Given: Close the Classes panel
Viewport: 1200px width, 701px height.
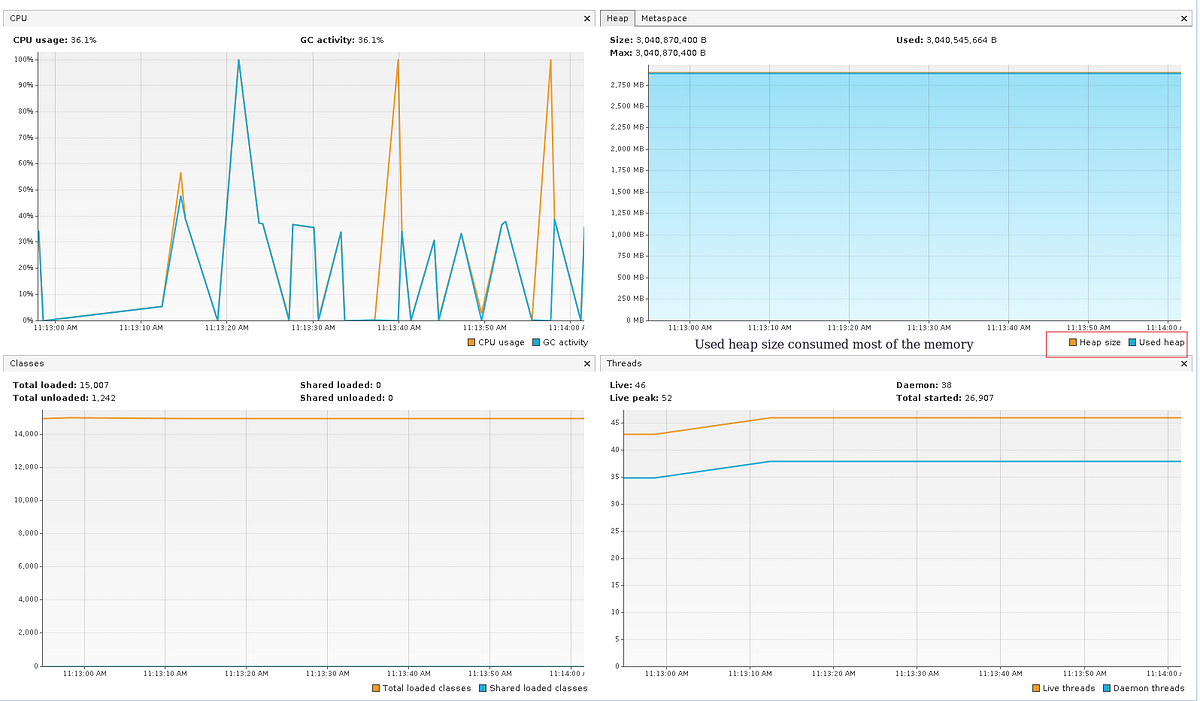Looking at the screenshot, I should coord(588,364).
